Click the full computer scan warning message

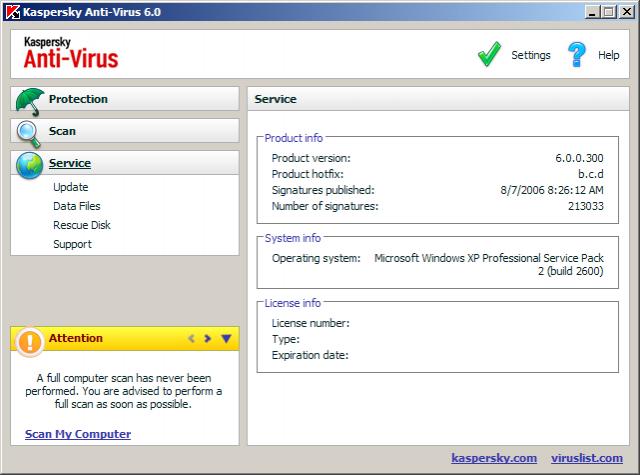coord(124,391)
